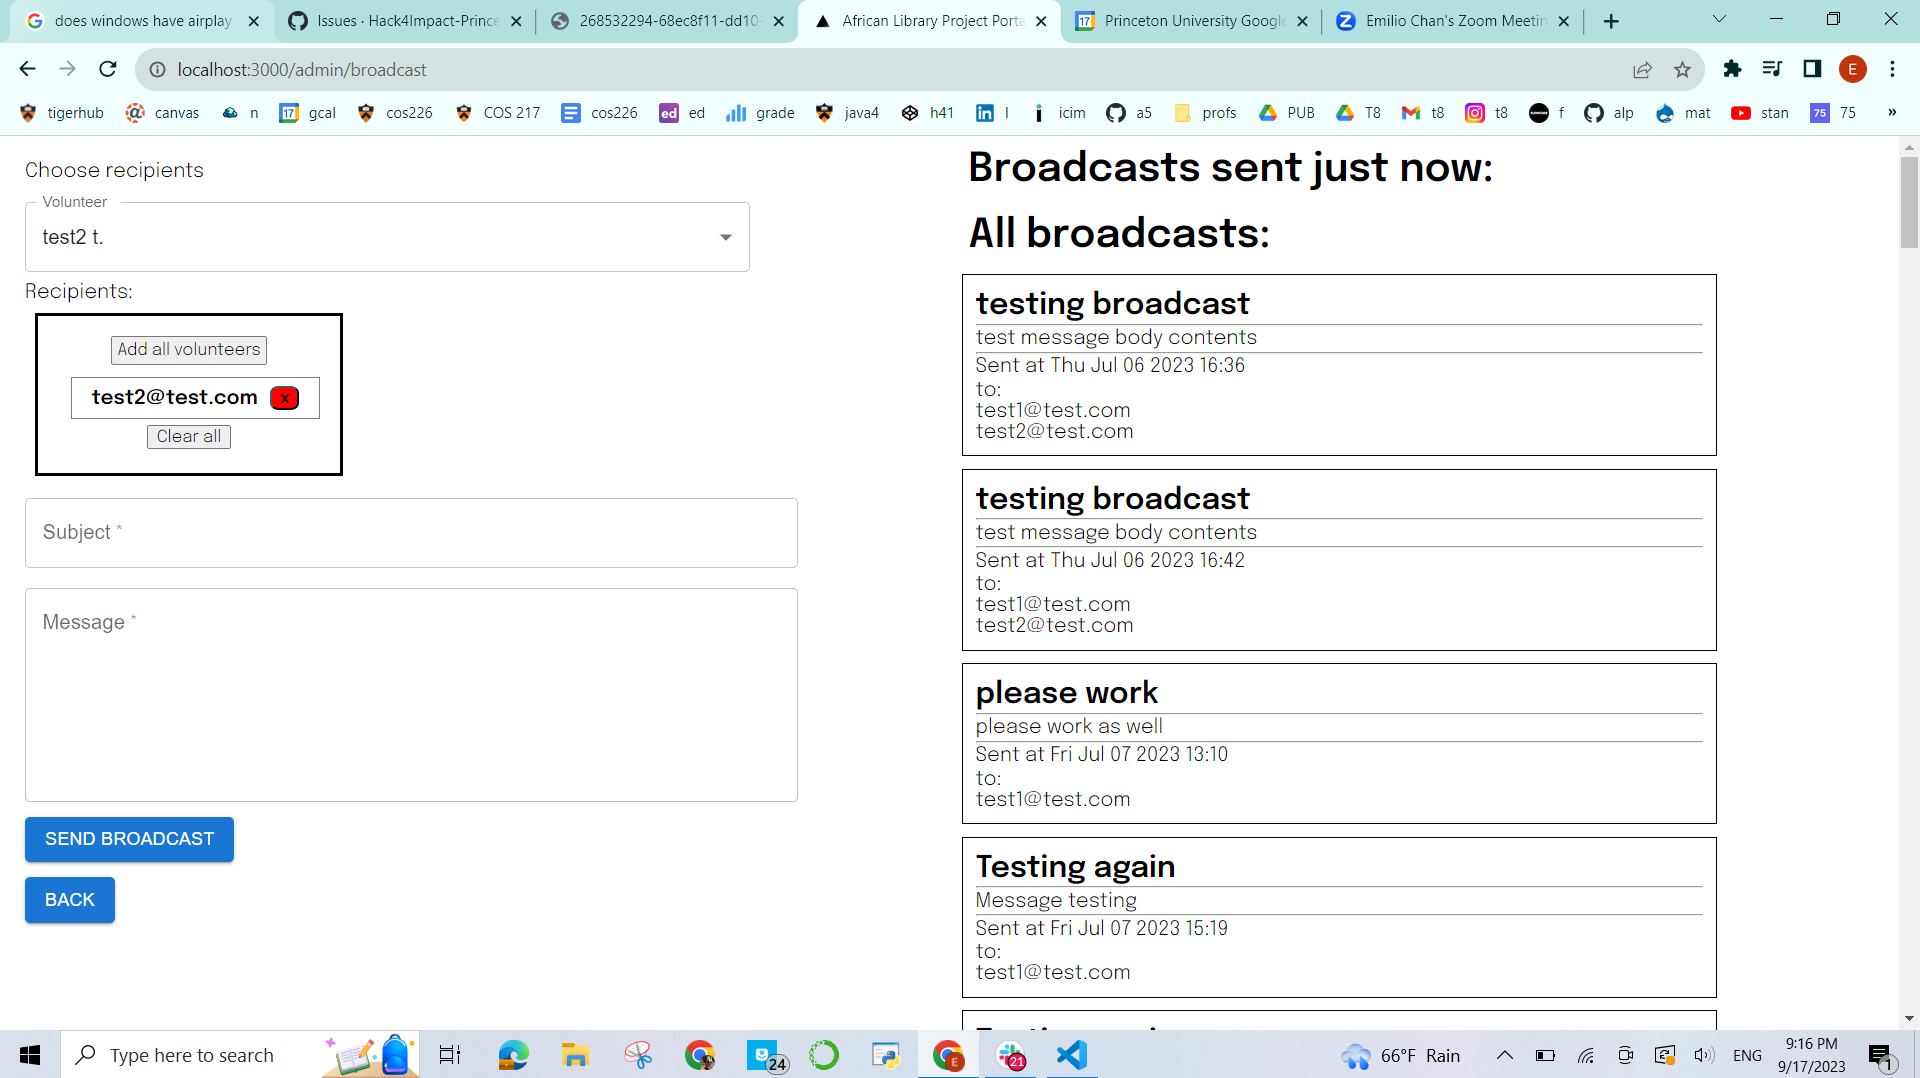Open Chrome's three-dot menu
Image resolution: width=1920 pixels, height=1078 pixels.
coord(1893,69)
